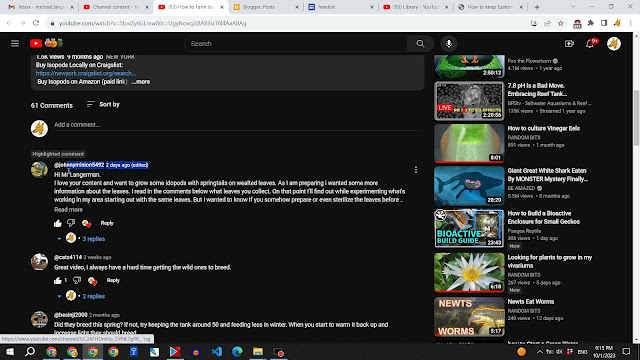Open the account avatar menu
This screenshot has height=360, width=640.
(x=613, y=44)
